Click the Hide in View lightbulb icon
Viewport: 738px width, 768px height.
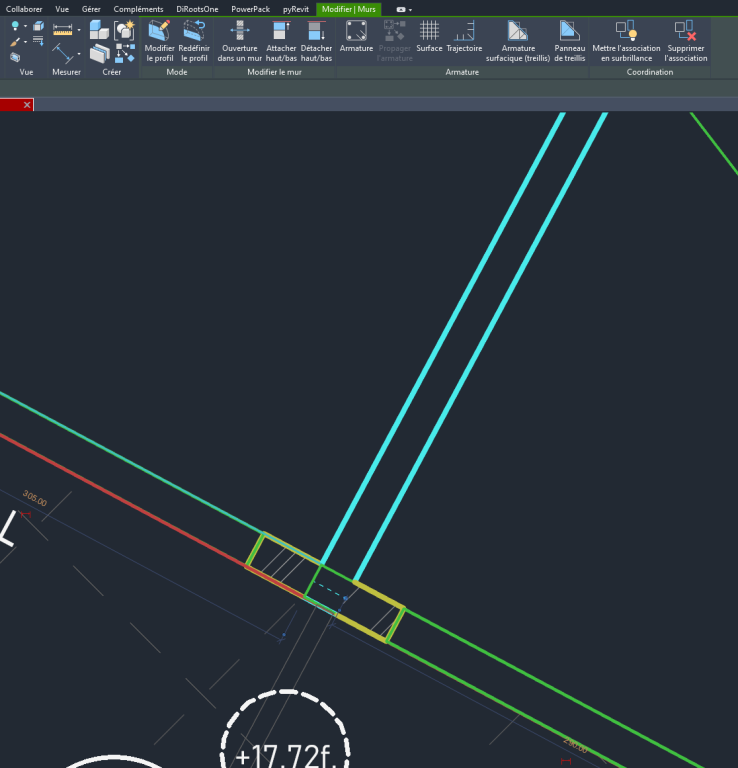point(15,25)
